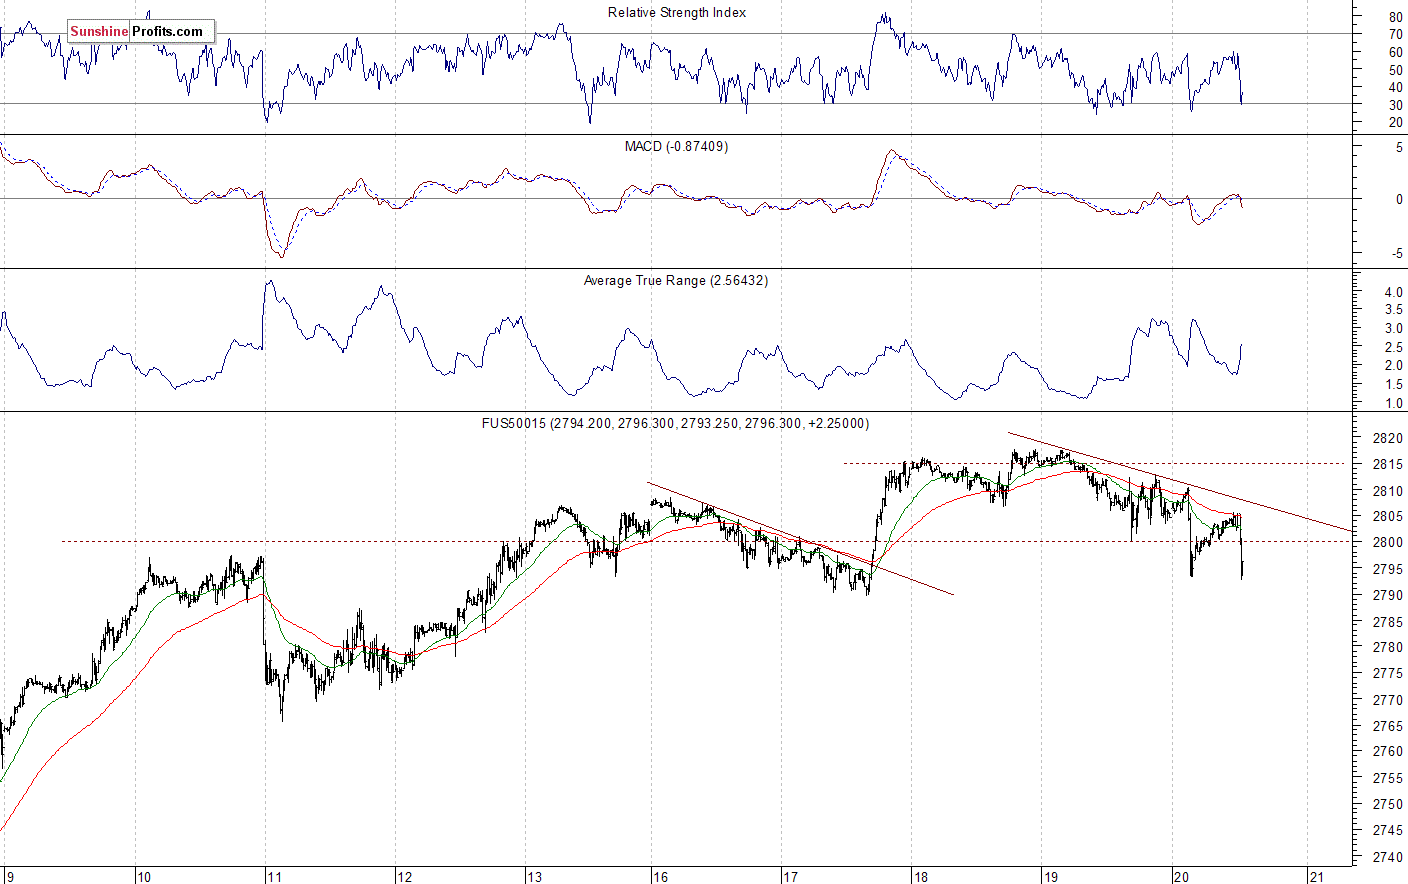Click date 20 on the time axis
The image size is (1408, 884).
(x=1182, y=877)
